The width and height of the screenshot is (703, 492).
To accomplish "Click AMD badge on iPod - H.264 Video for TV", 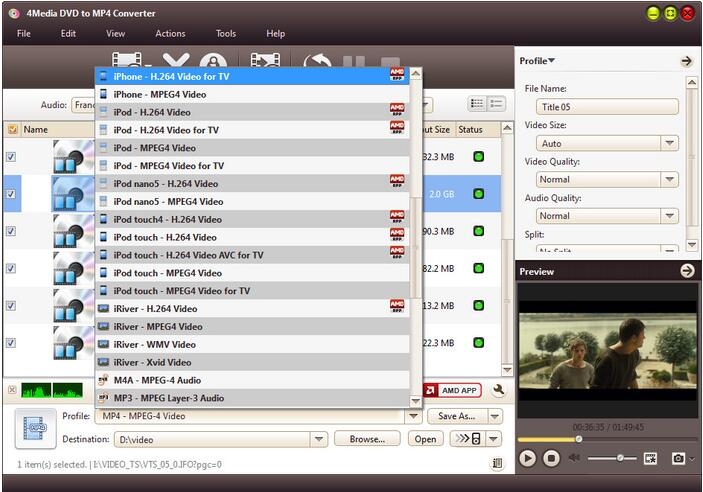I will point(397,127).
